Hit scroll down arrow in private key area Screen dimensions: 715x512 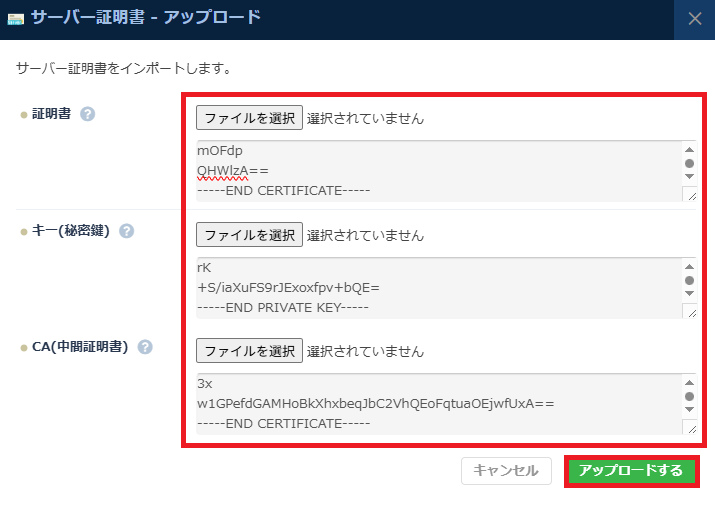(689, 294)
